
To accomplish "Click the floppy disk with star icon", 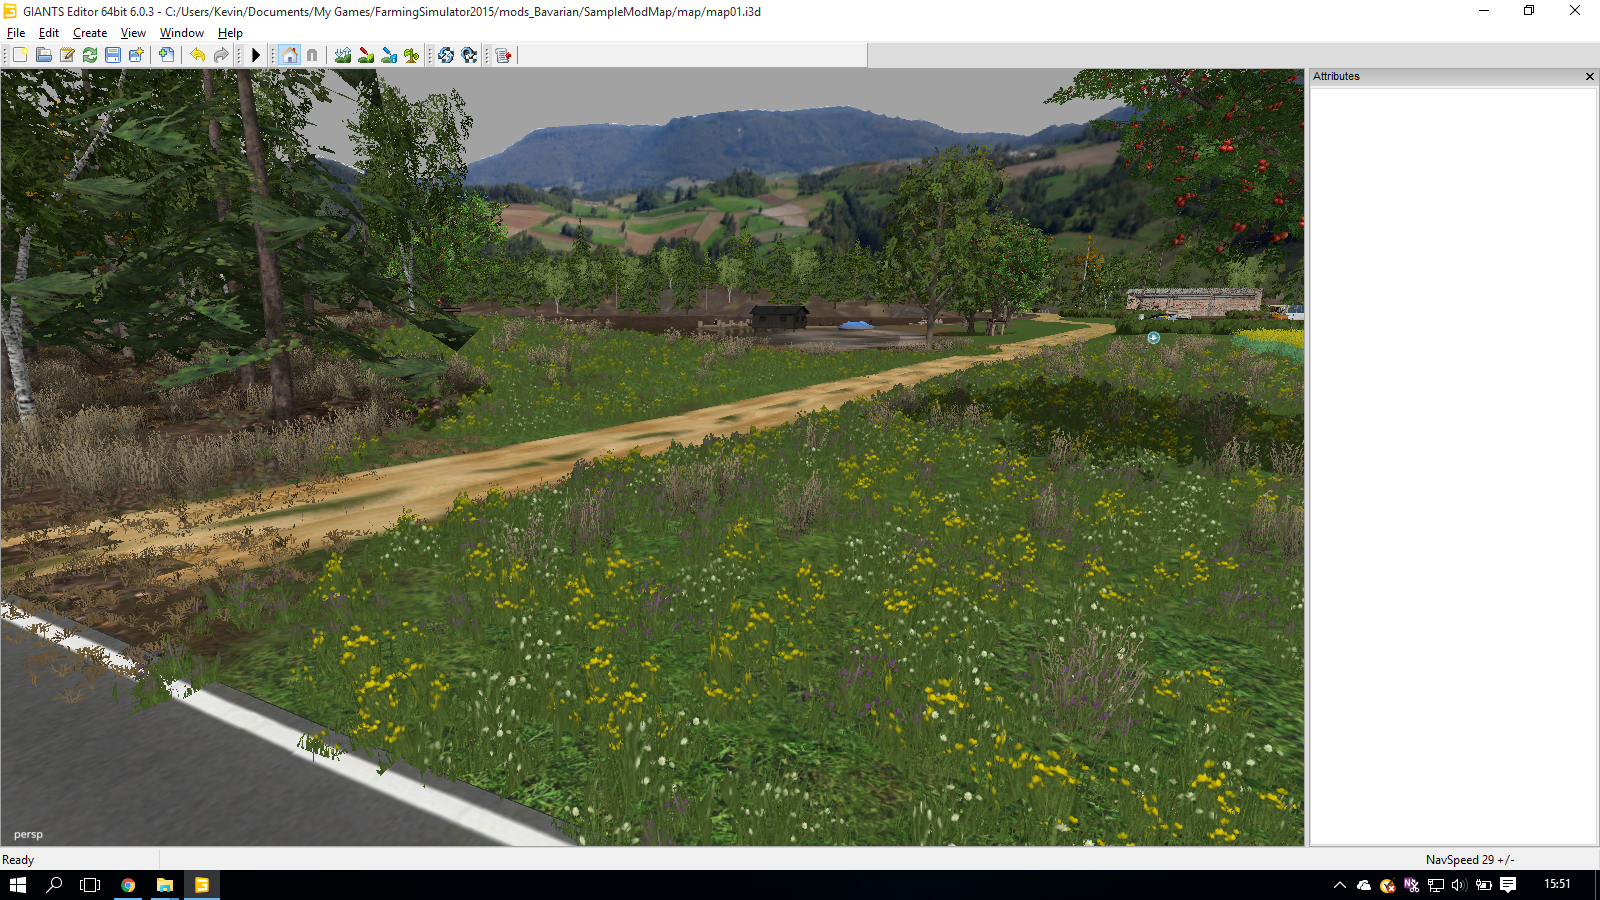I will 136,55.
